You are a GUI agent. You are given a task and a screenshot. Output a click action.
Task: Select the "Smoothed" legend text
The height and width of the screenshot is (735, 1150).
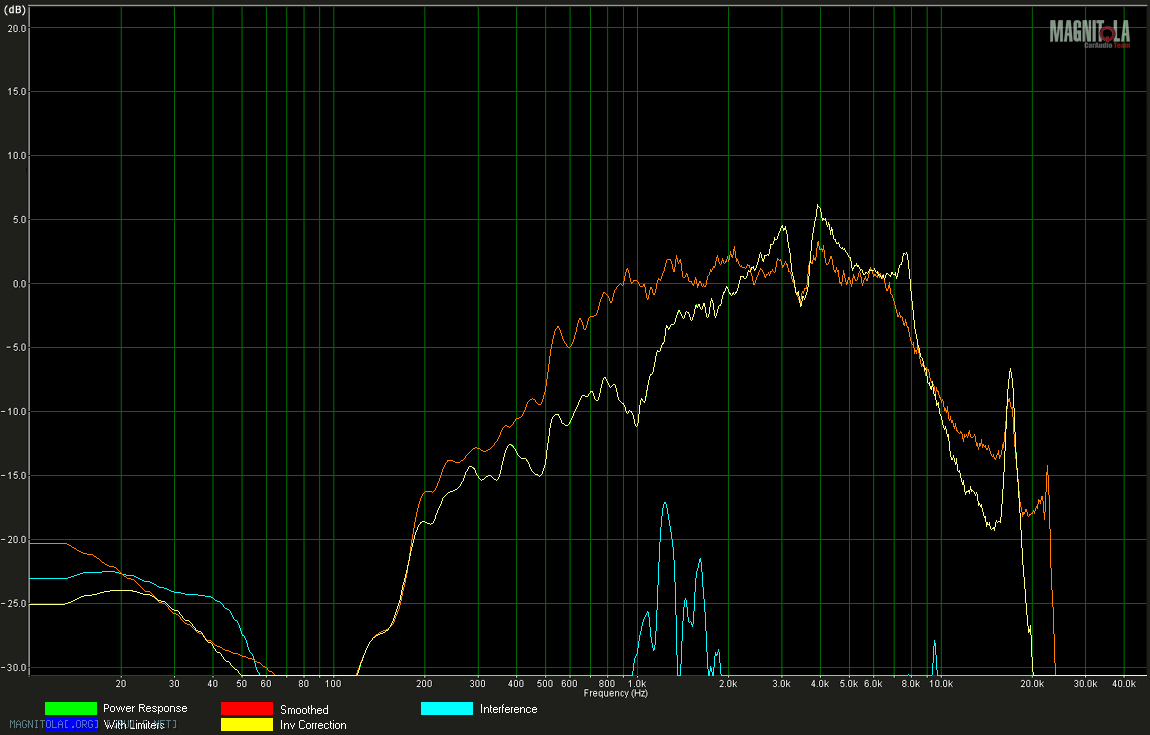coord(304,710)
